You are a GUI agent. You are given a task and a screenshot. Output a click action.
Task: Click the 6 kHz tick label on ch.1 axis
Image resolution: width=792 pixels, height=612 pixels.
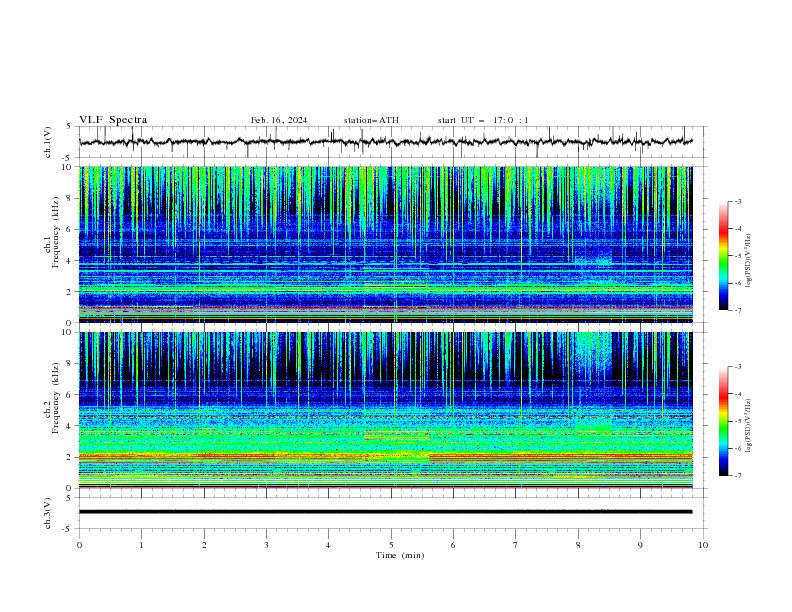pos(70,229)
